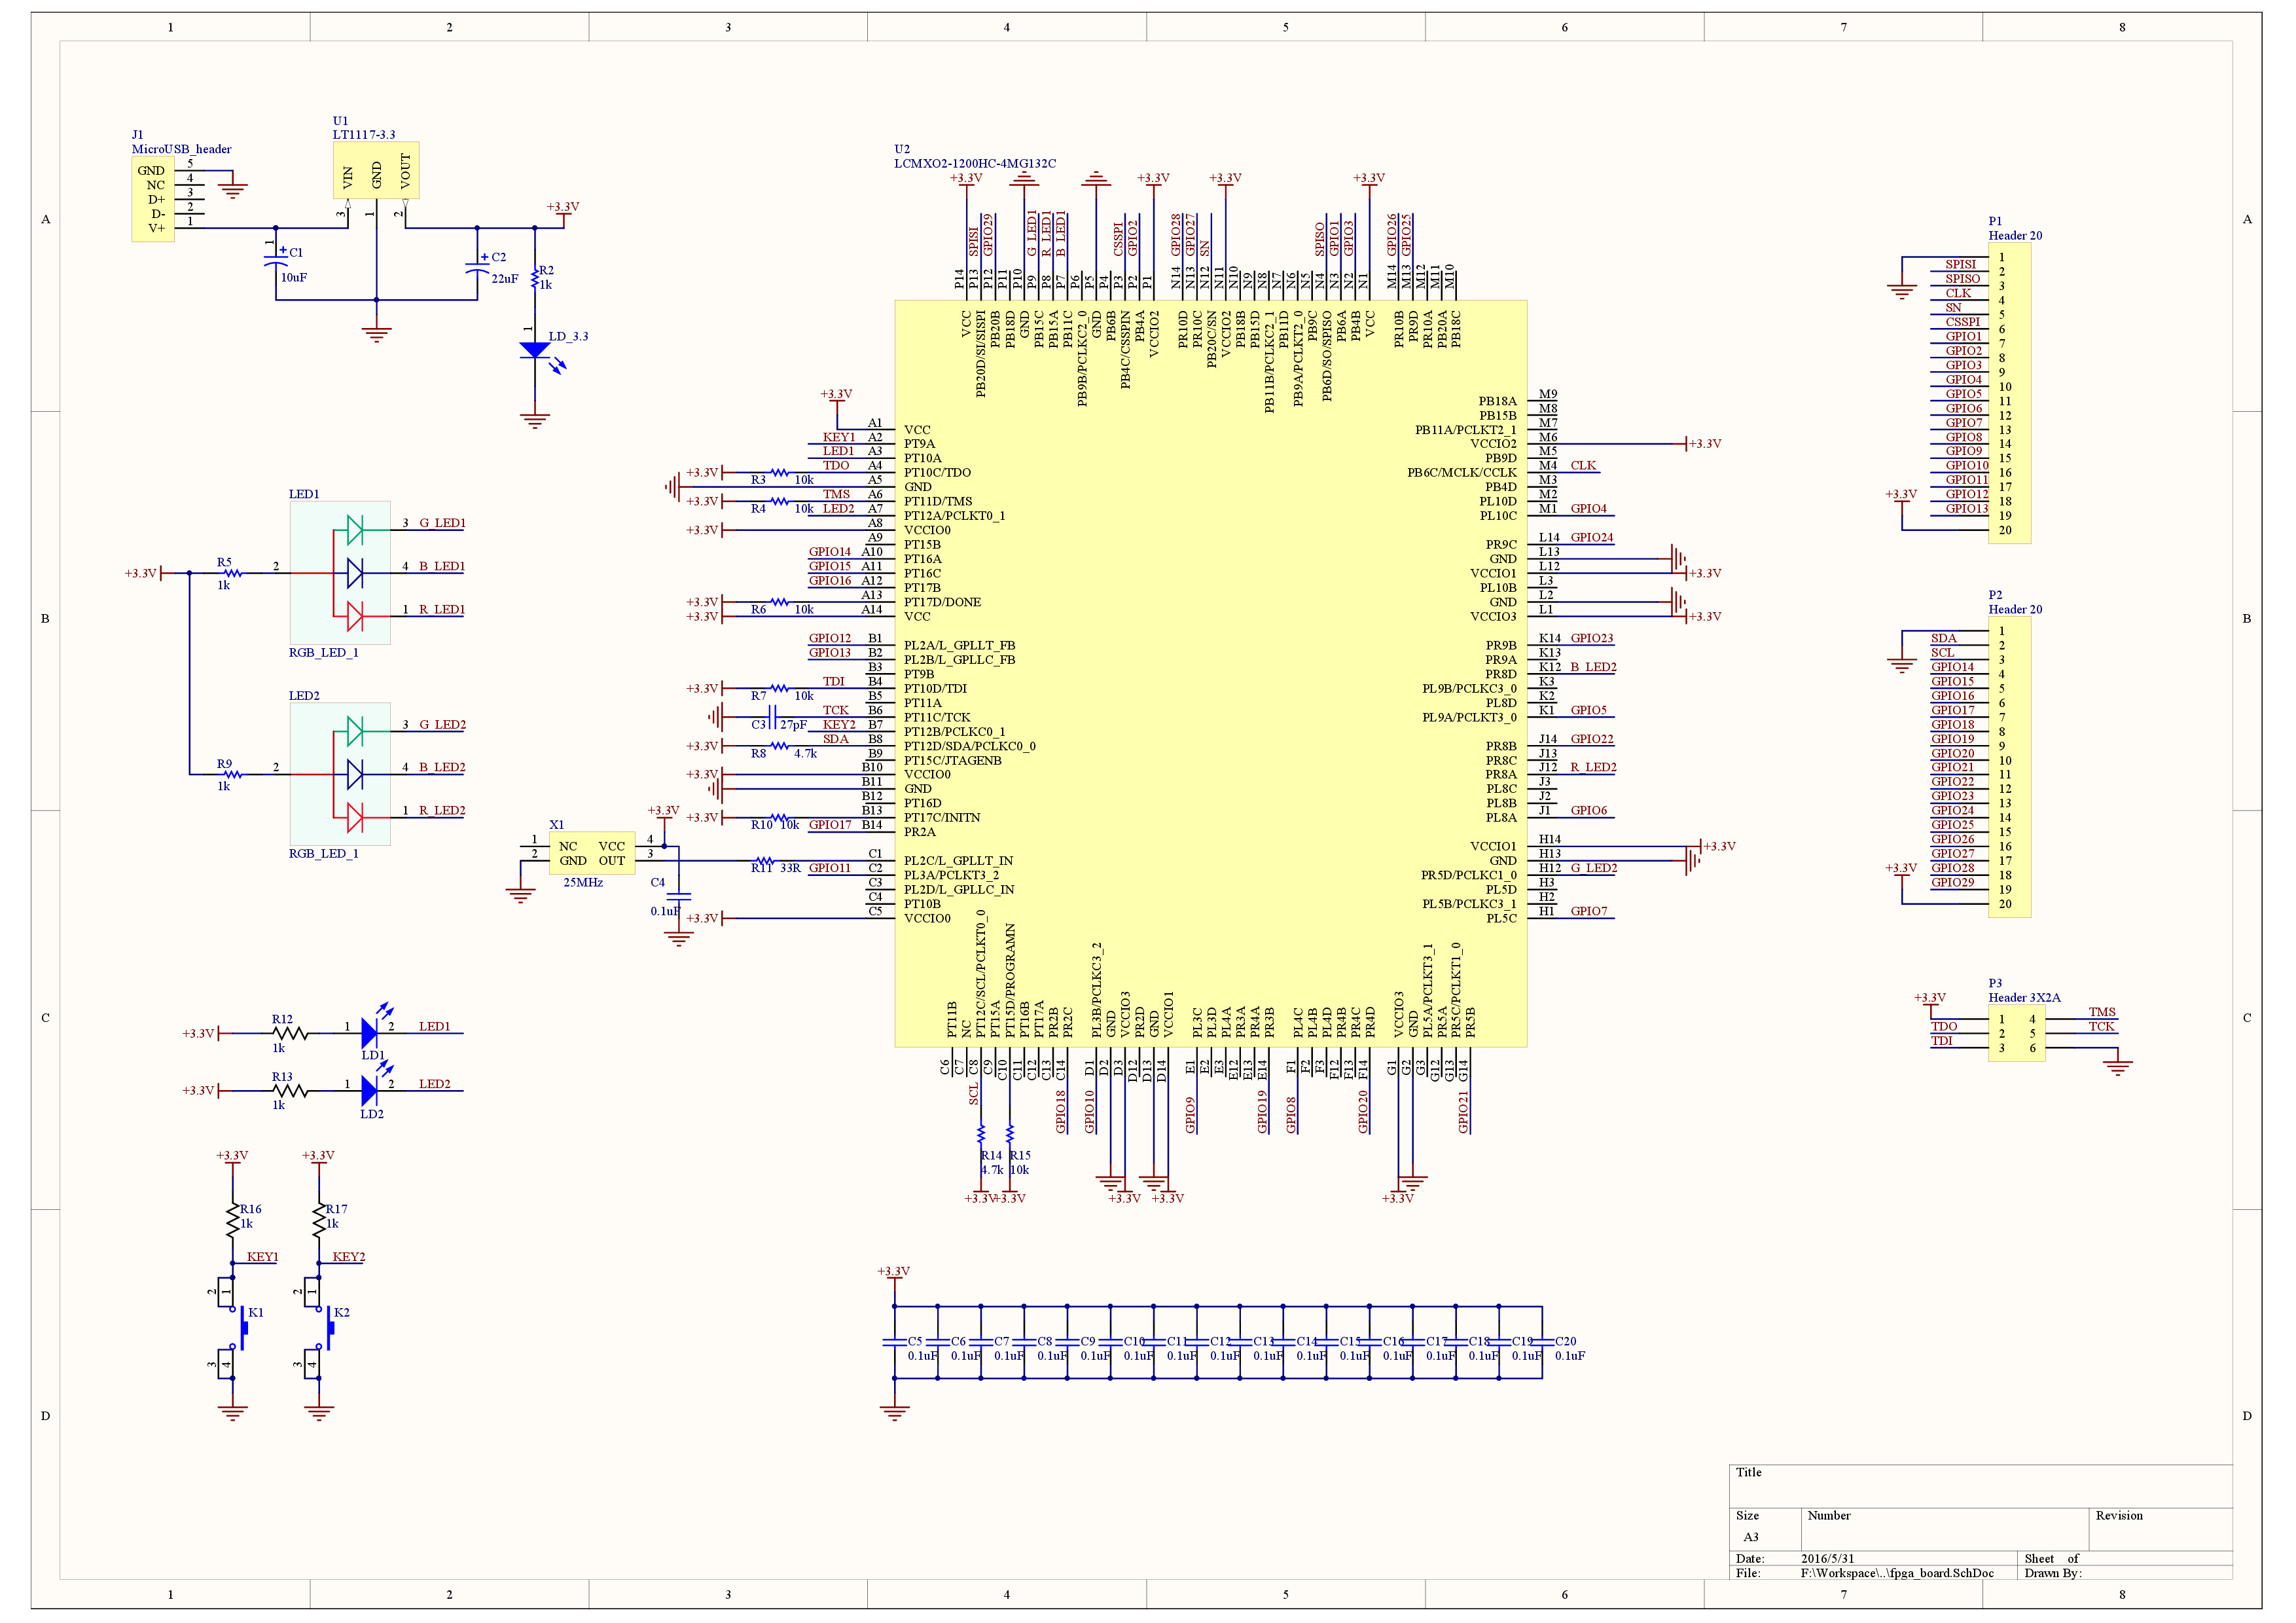Viewport: 2296px width, 1623px height.
Task: Click the blue LD1 LED symbol
Action: click(369, 1032)
